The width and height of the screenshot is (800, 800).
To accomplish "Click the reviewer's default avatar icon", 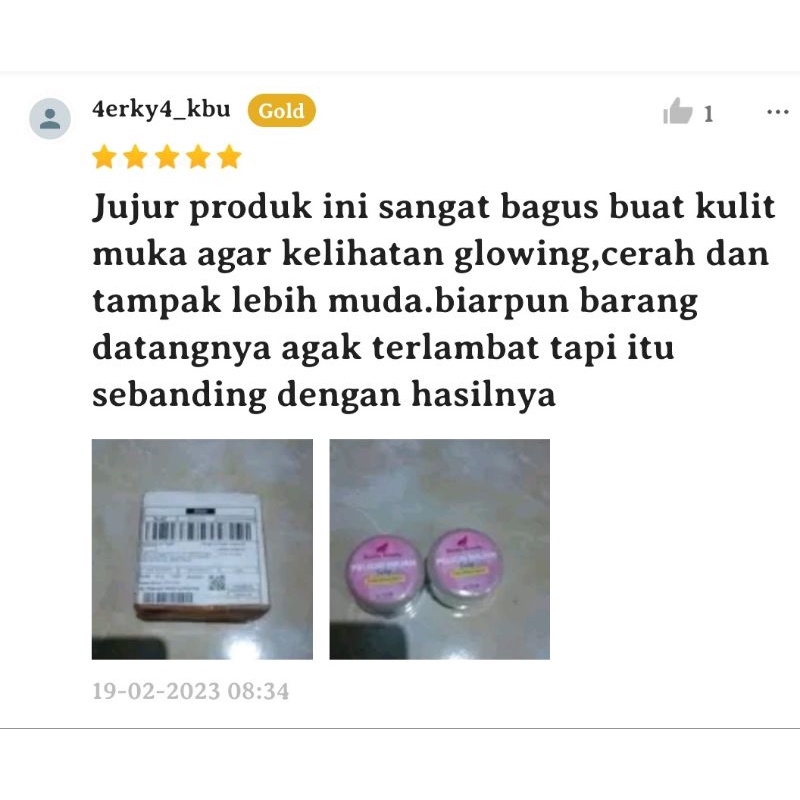I will click(49, 118).
